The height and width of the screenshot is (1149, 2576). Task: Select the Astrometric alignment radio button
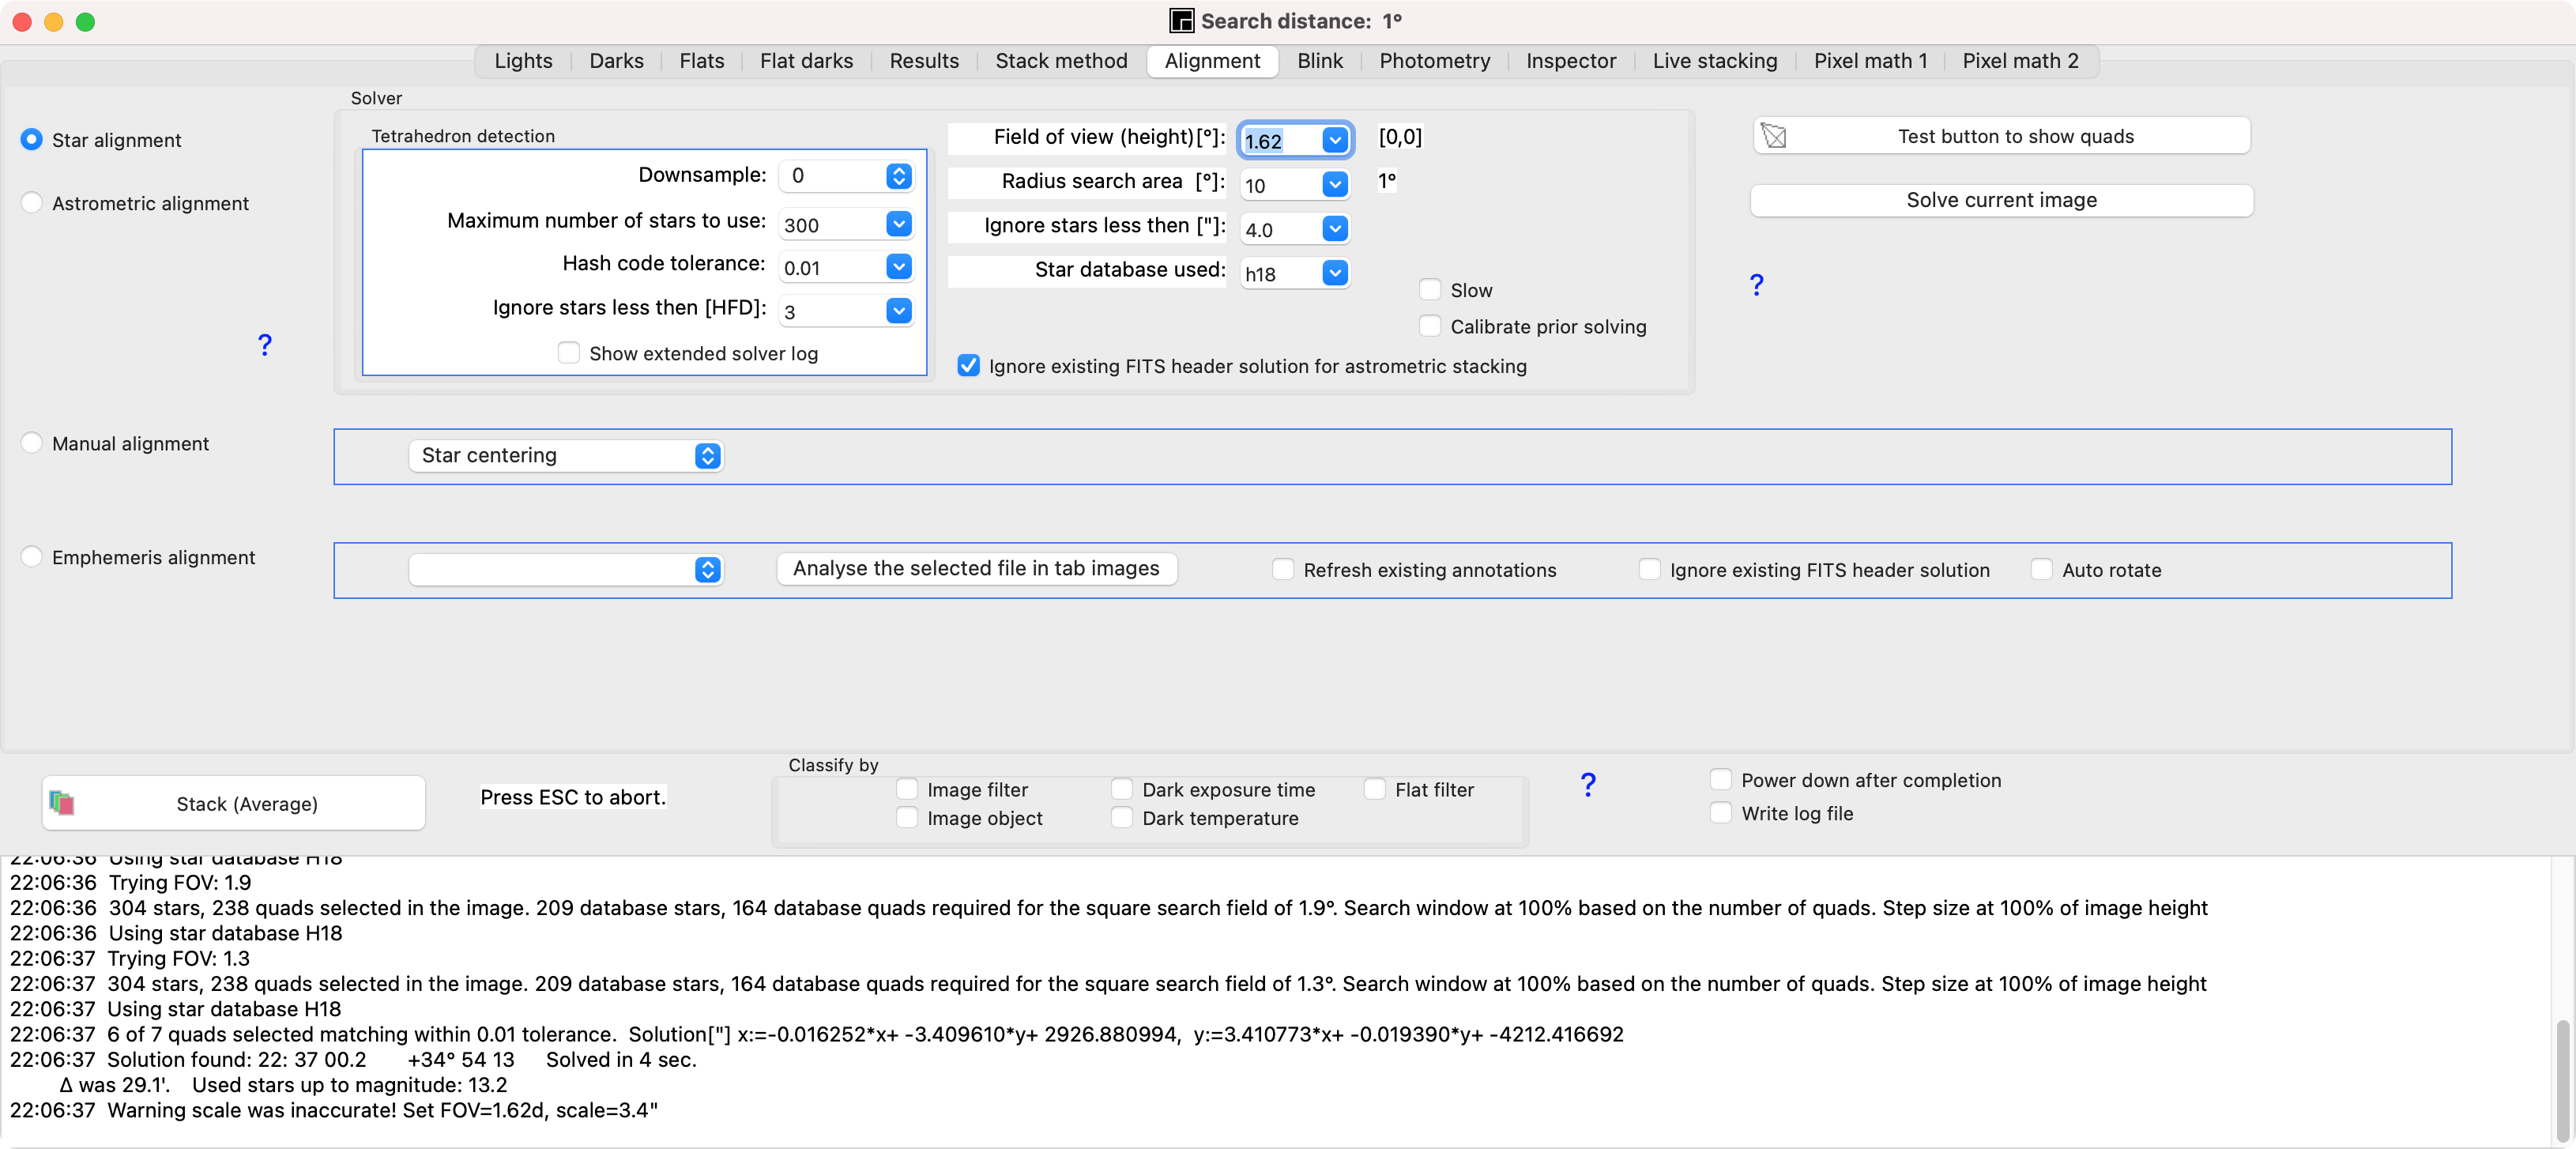32,203
